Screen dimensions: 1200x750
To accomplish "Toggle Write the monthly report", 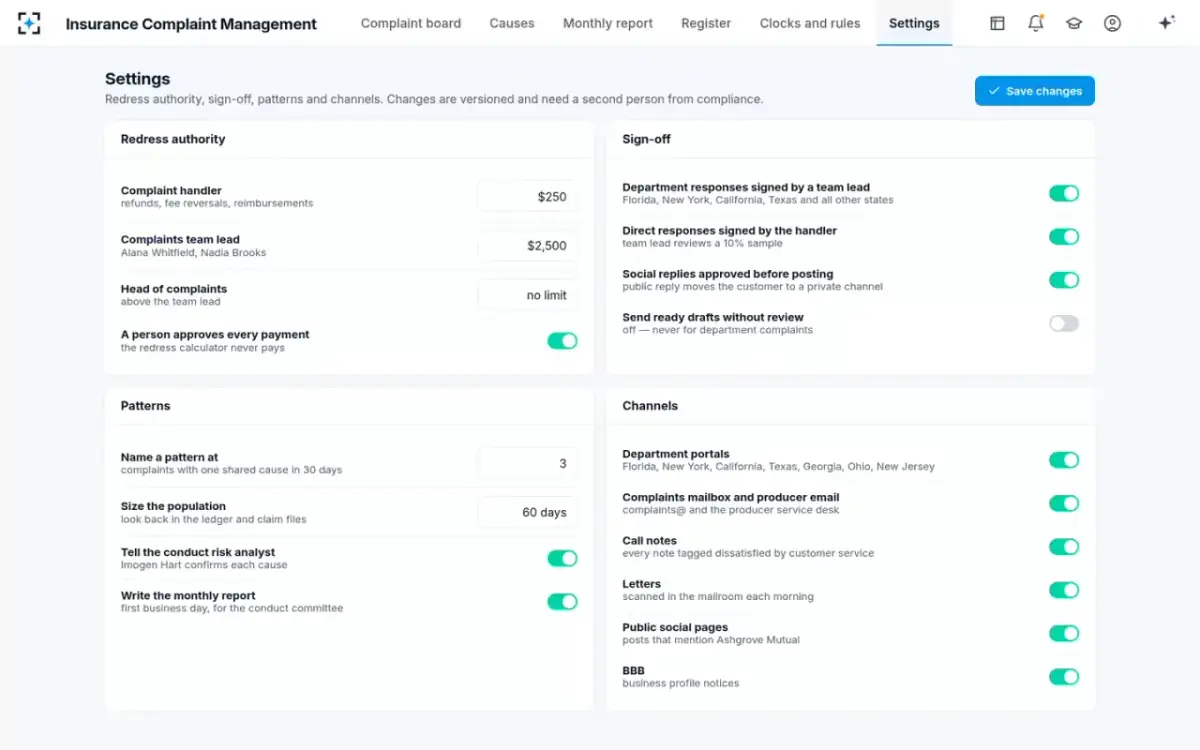I will coord(562,602).
